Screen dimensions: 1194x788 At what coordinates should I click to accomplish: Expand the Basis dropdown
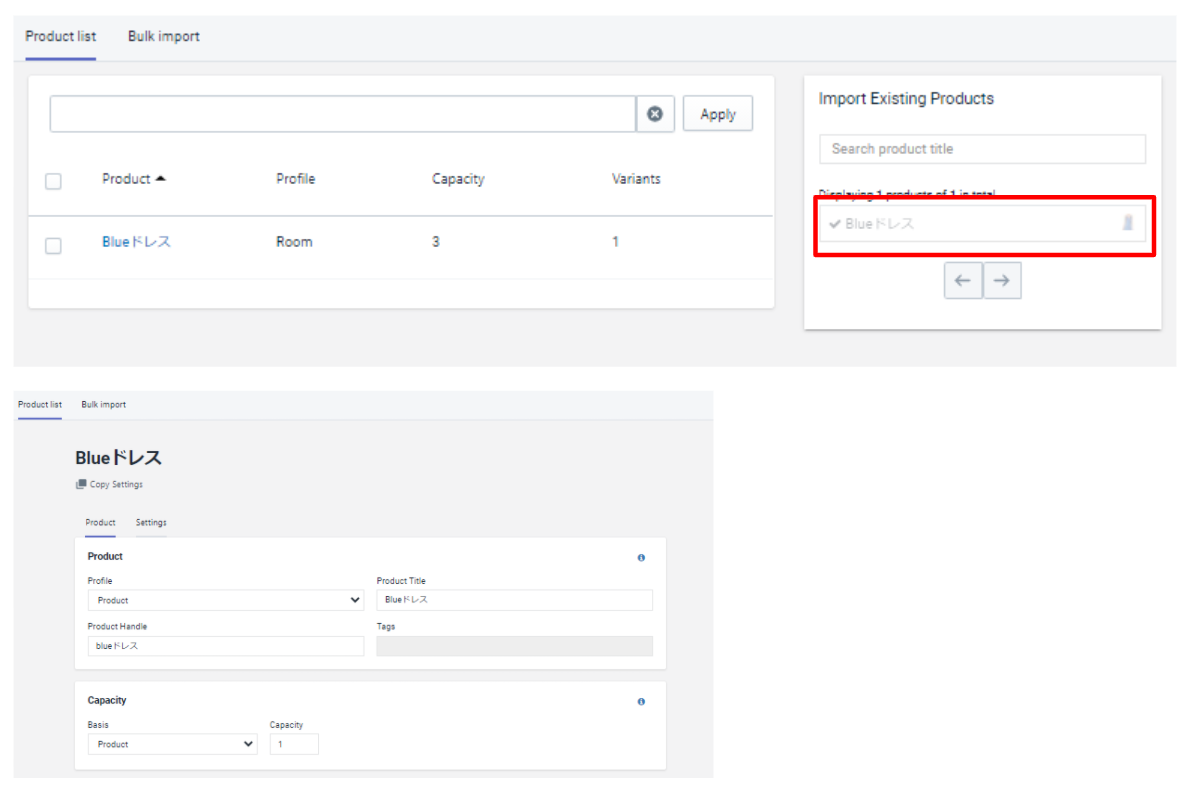pos(172,744)
